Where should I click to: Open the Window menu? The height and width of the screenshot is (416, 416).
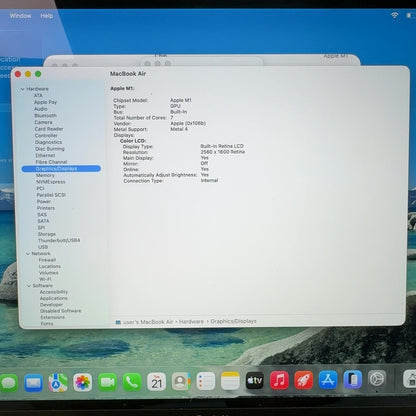point(20,16)
